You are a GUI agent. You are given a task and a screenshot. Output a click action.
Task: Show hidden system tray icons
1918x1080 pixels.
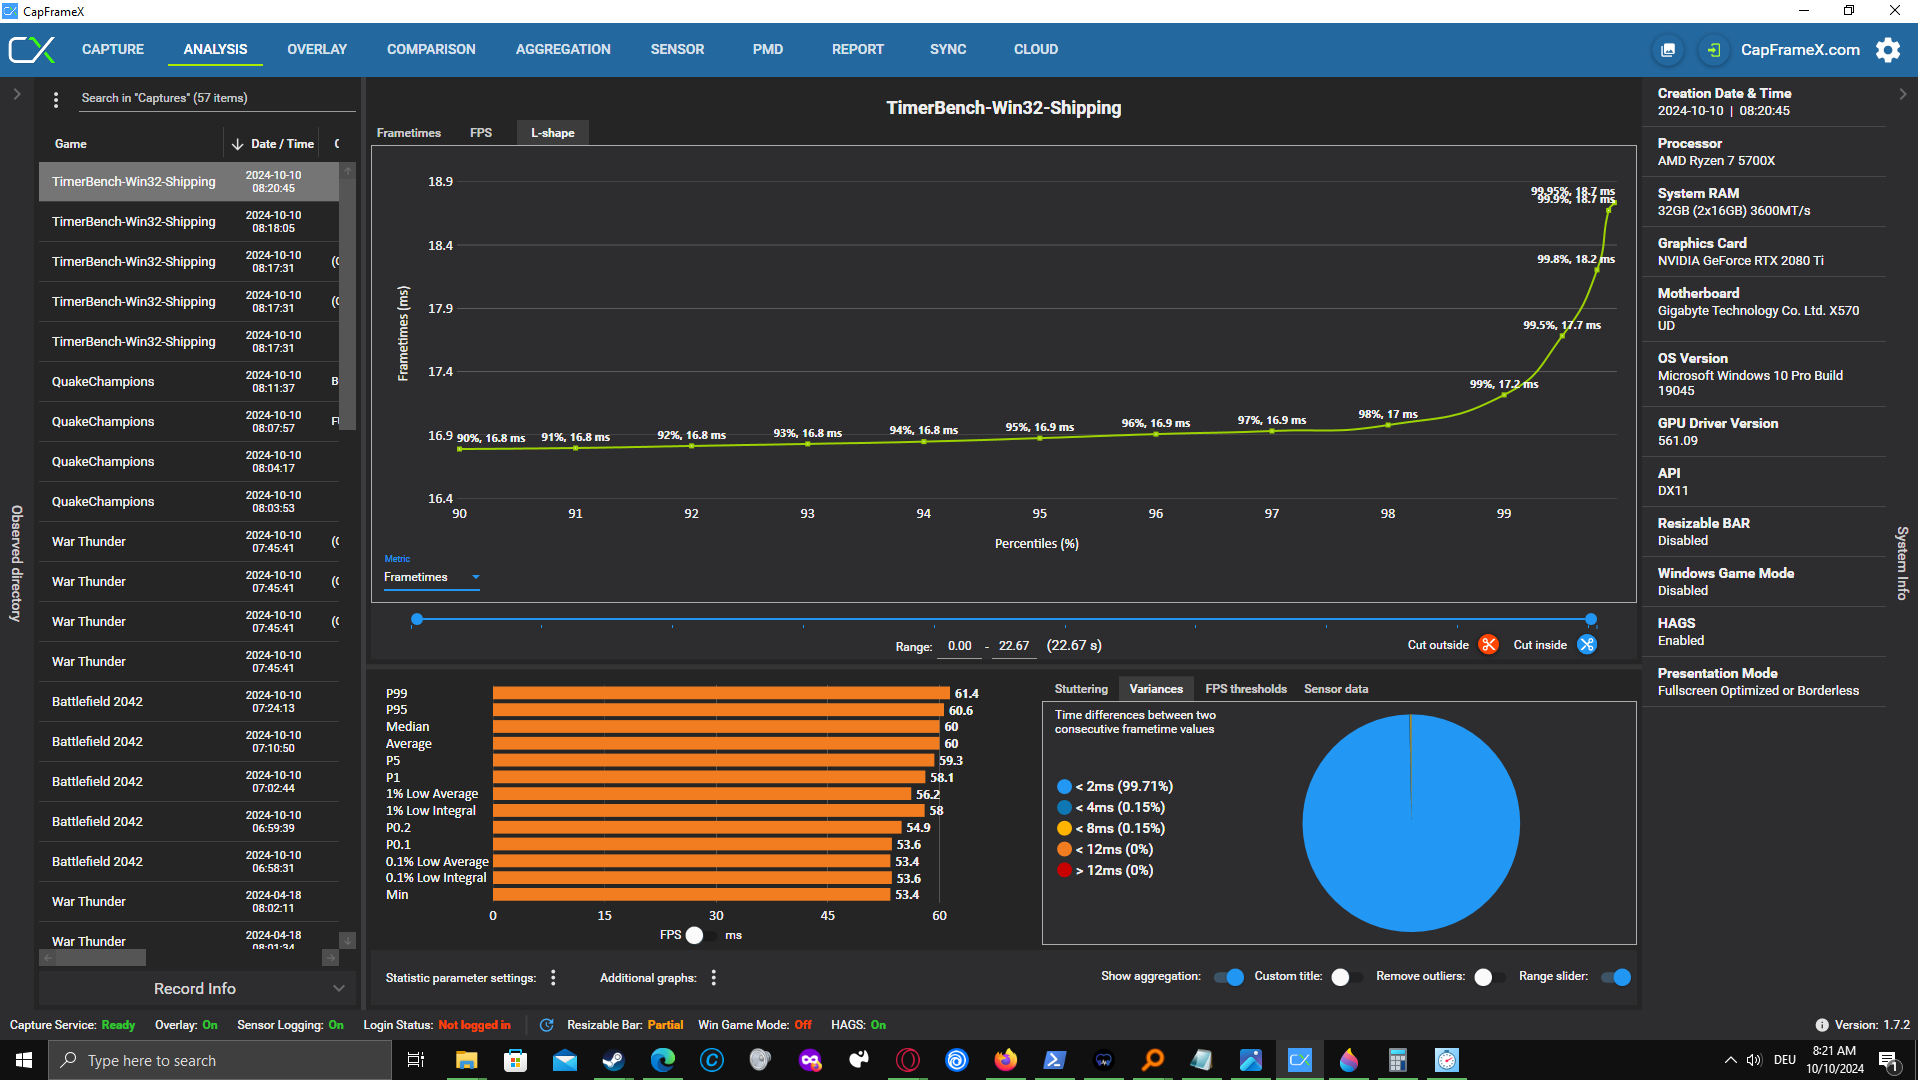[1730, 1060]
